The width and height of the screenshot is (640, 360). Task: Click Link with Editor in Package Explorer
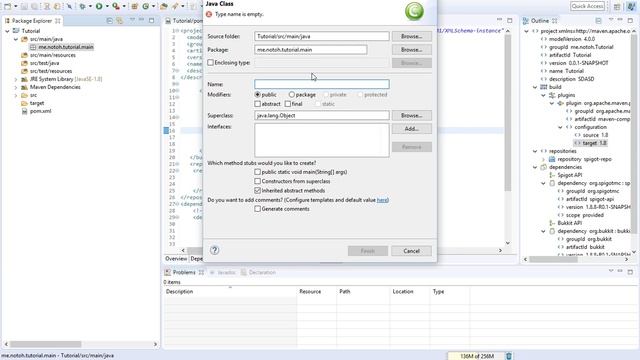(120, 20)
